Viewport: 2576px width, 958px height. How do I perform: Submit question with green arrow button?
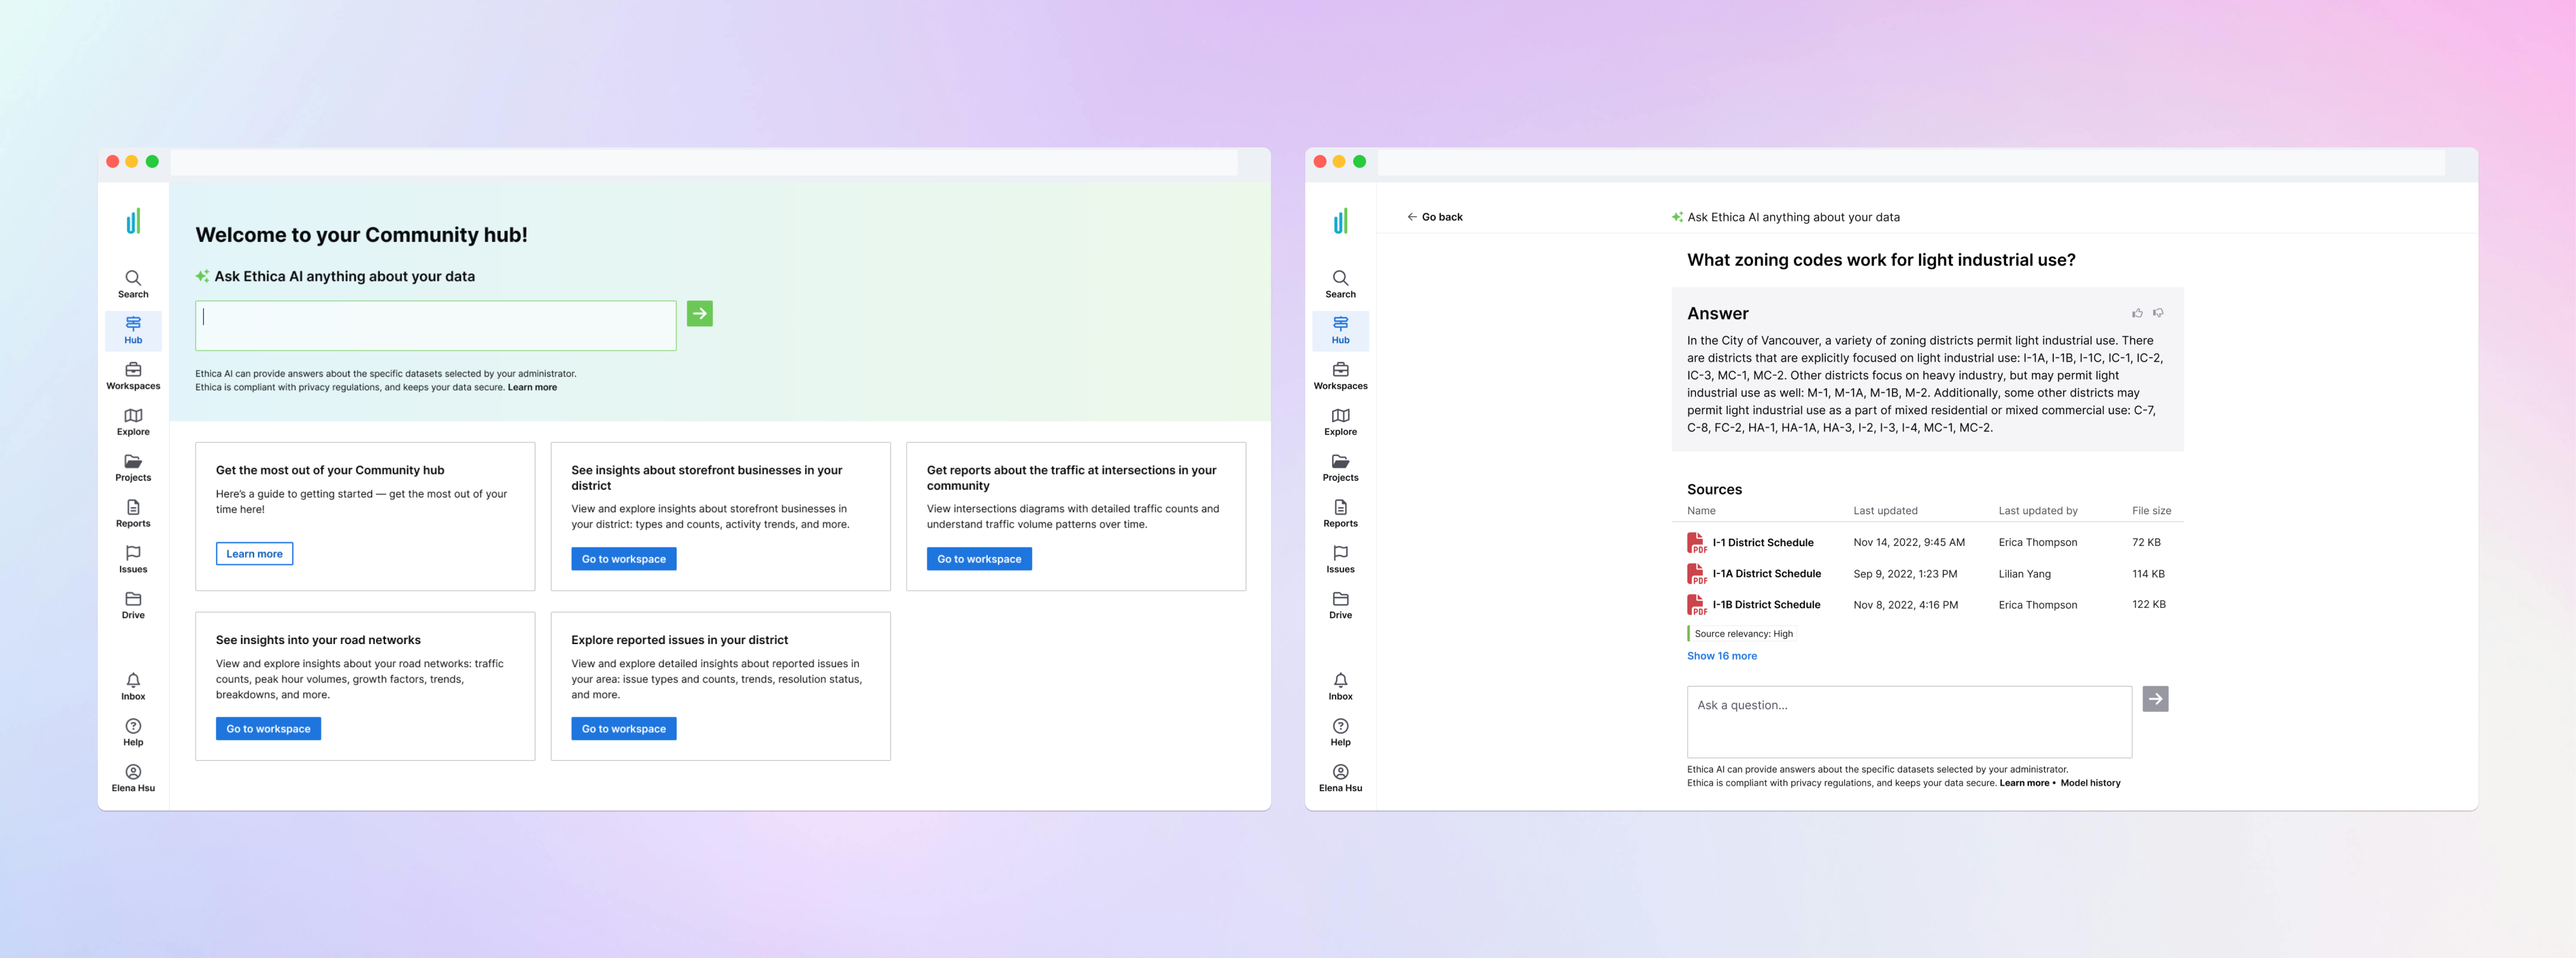[700, 314]
